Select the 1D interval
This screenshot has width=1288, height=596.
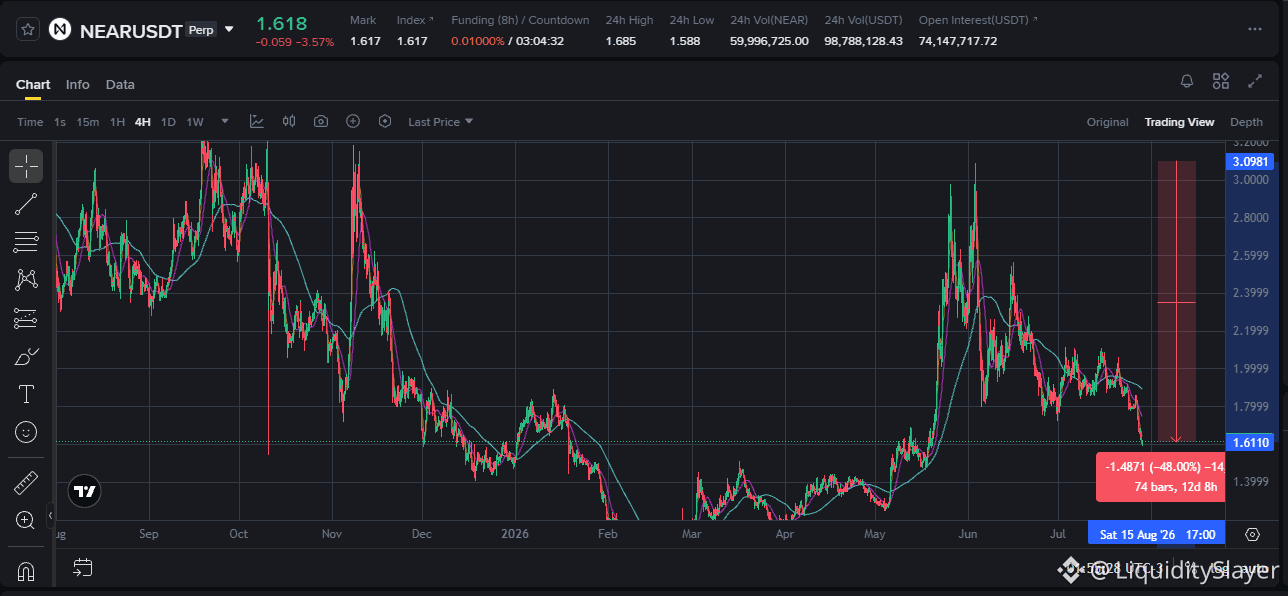click(168, 122)
